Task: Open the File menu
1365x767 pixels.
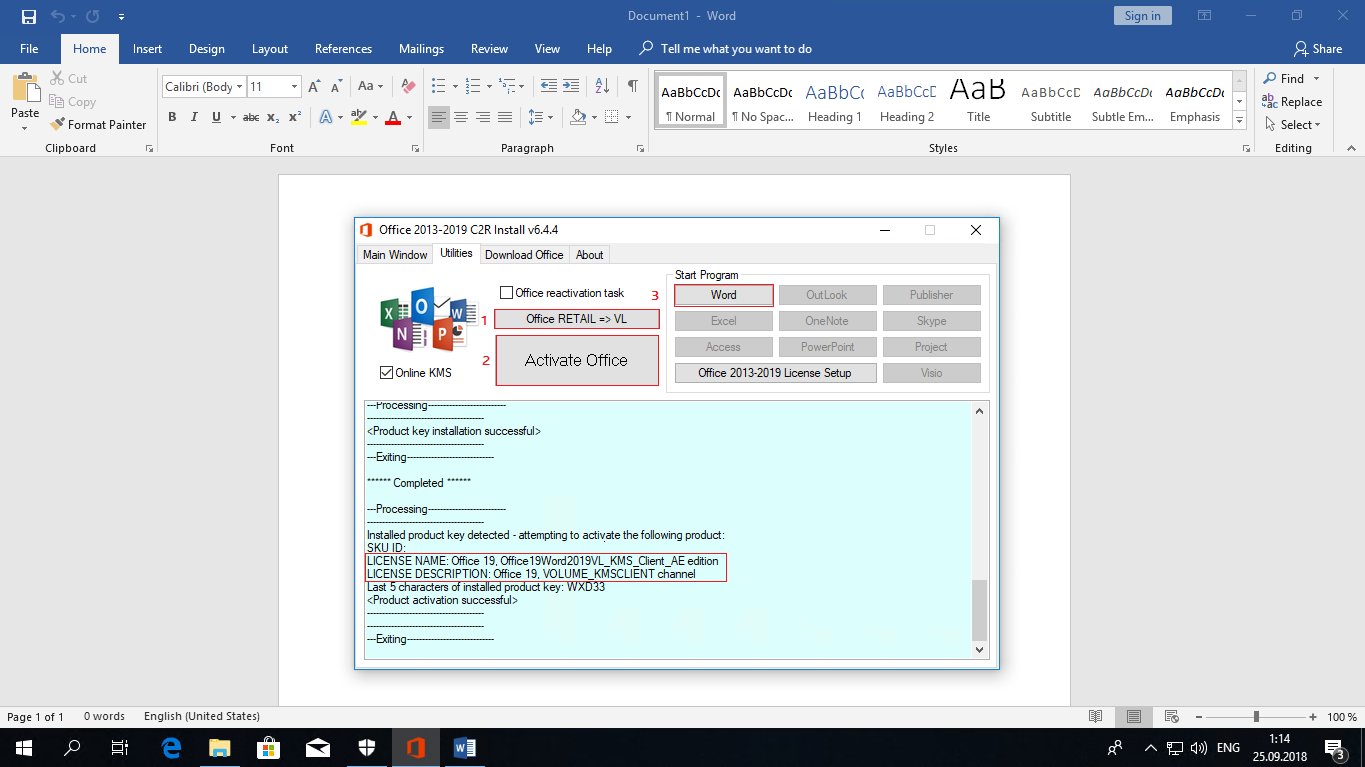Action: (x=29, y=49)
